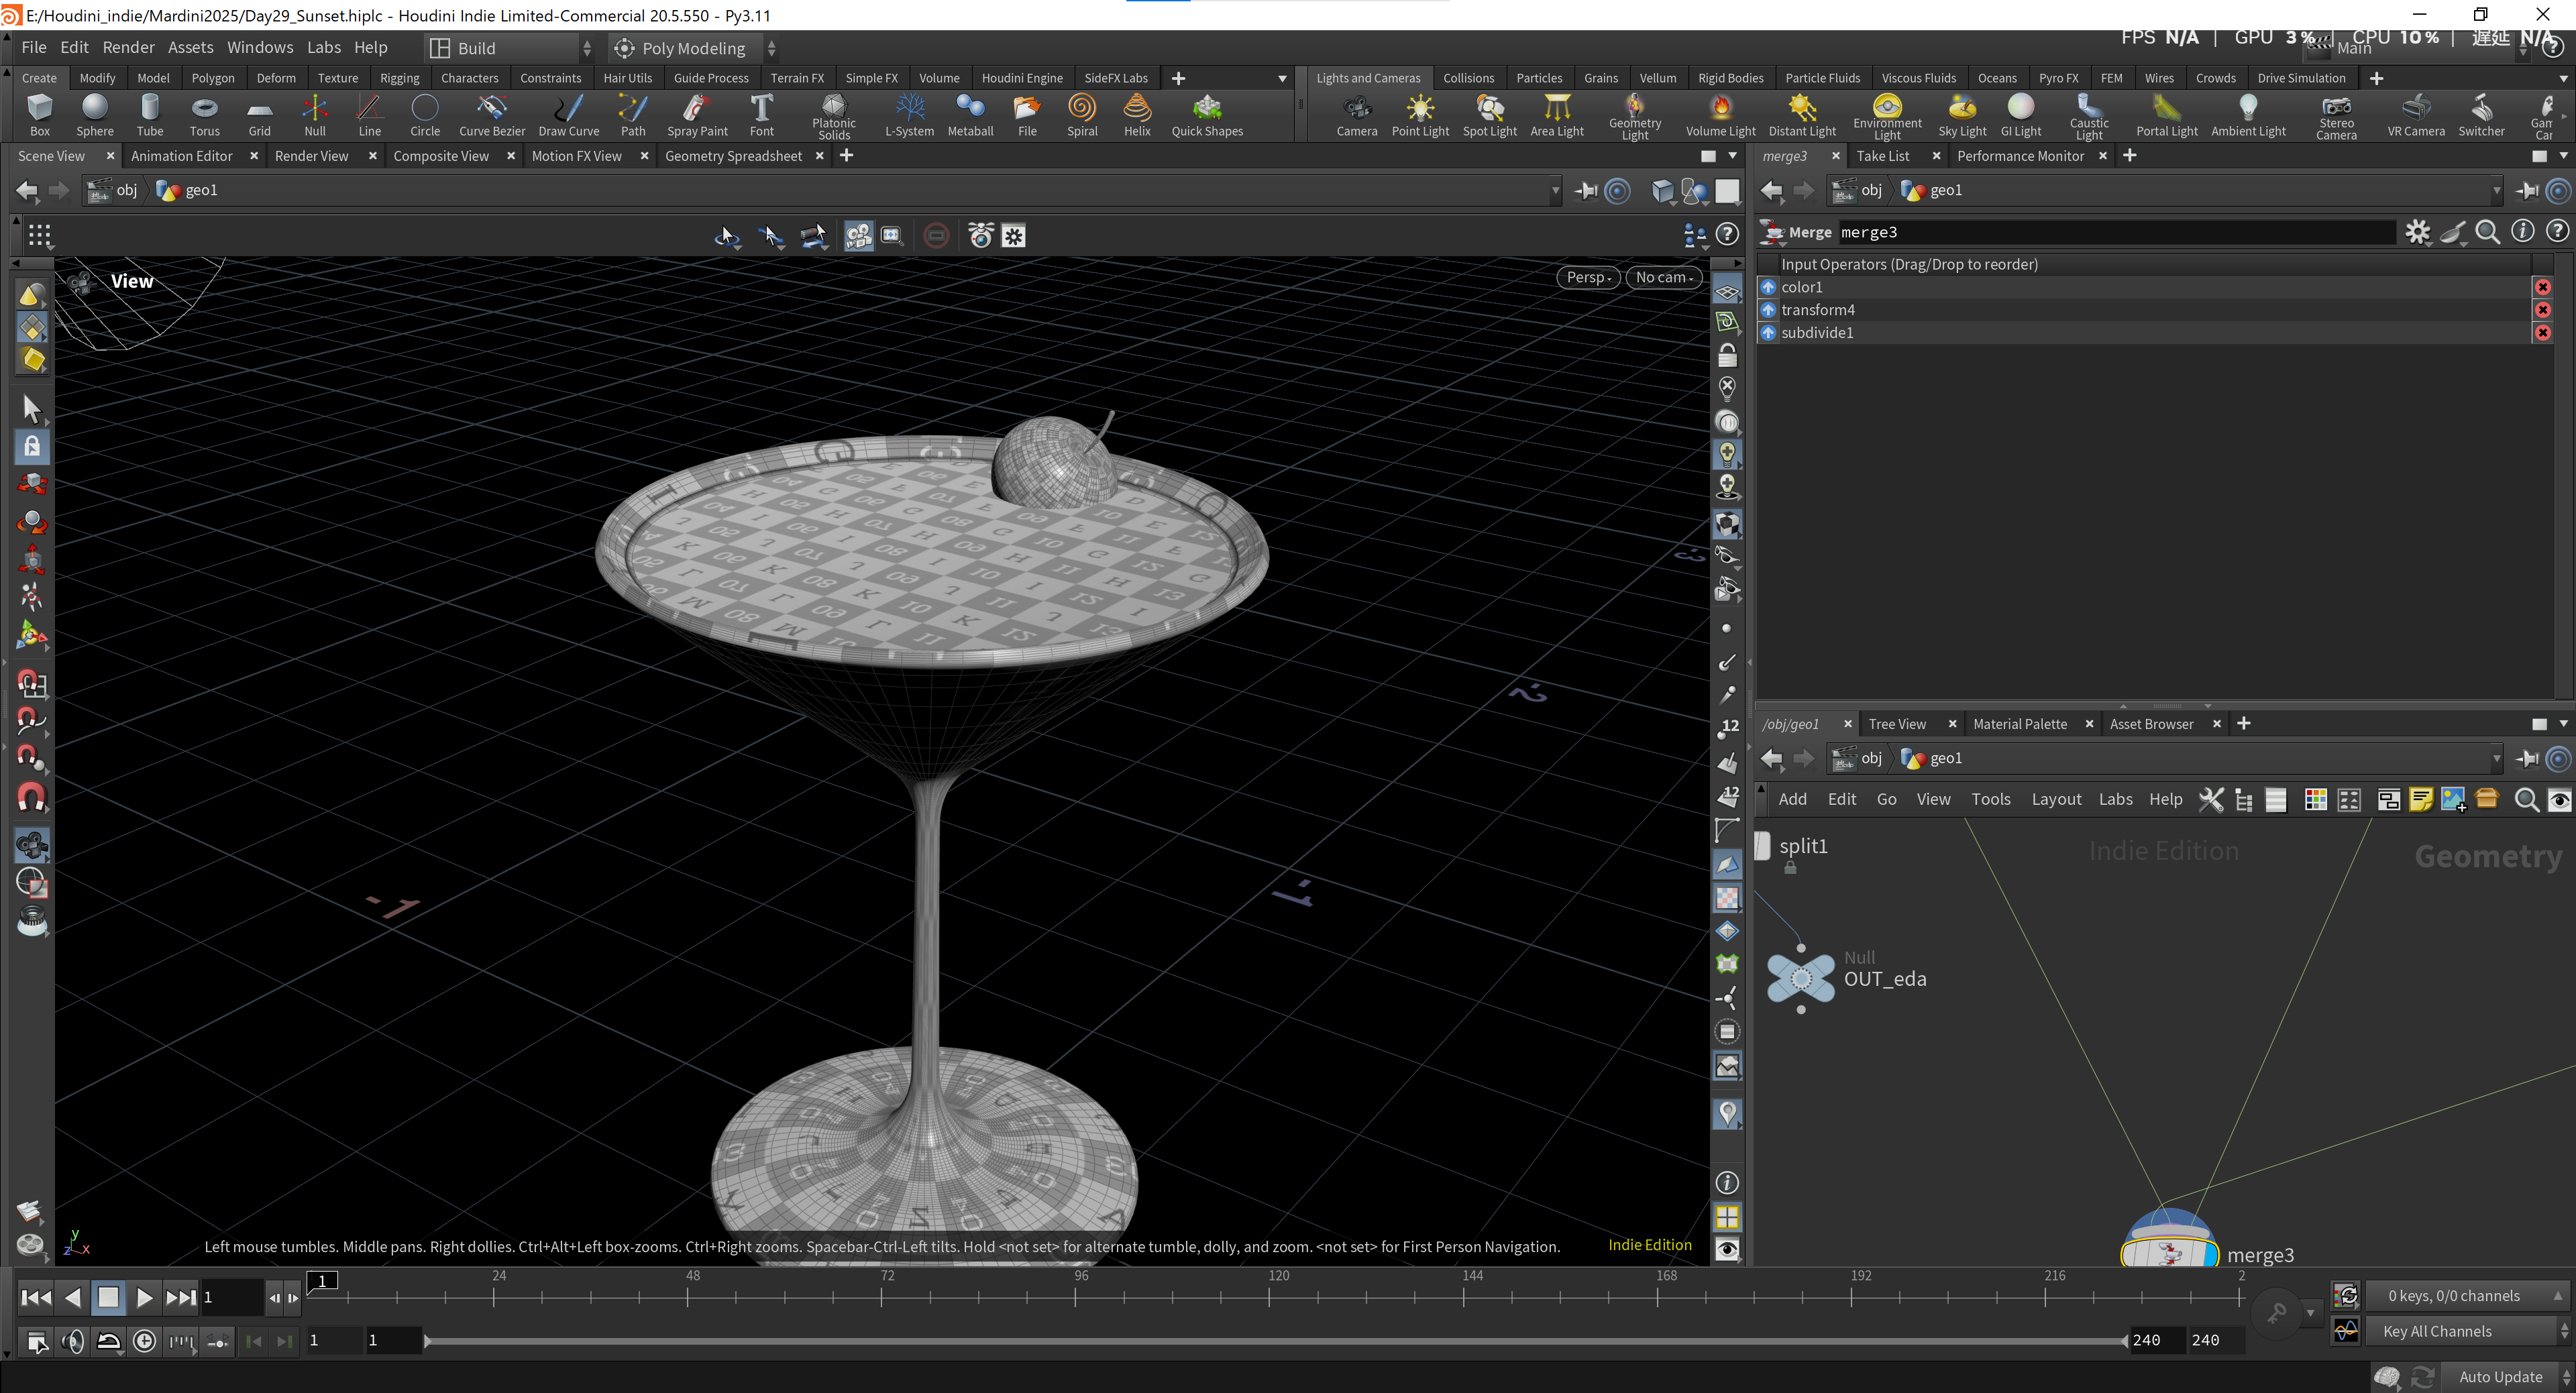2576x1393 pixels.
Task: Switch to the Render View tab
Action: [311, 156]
